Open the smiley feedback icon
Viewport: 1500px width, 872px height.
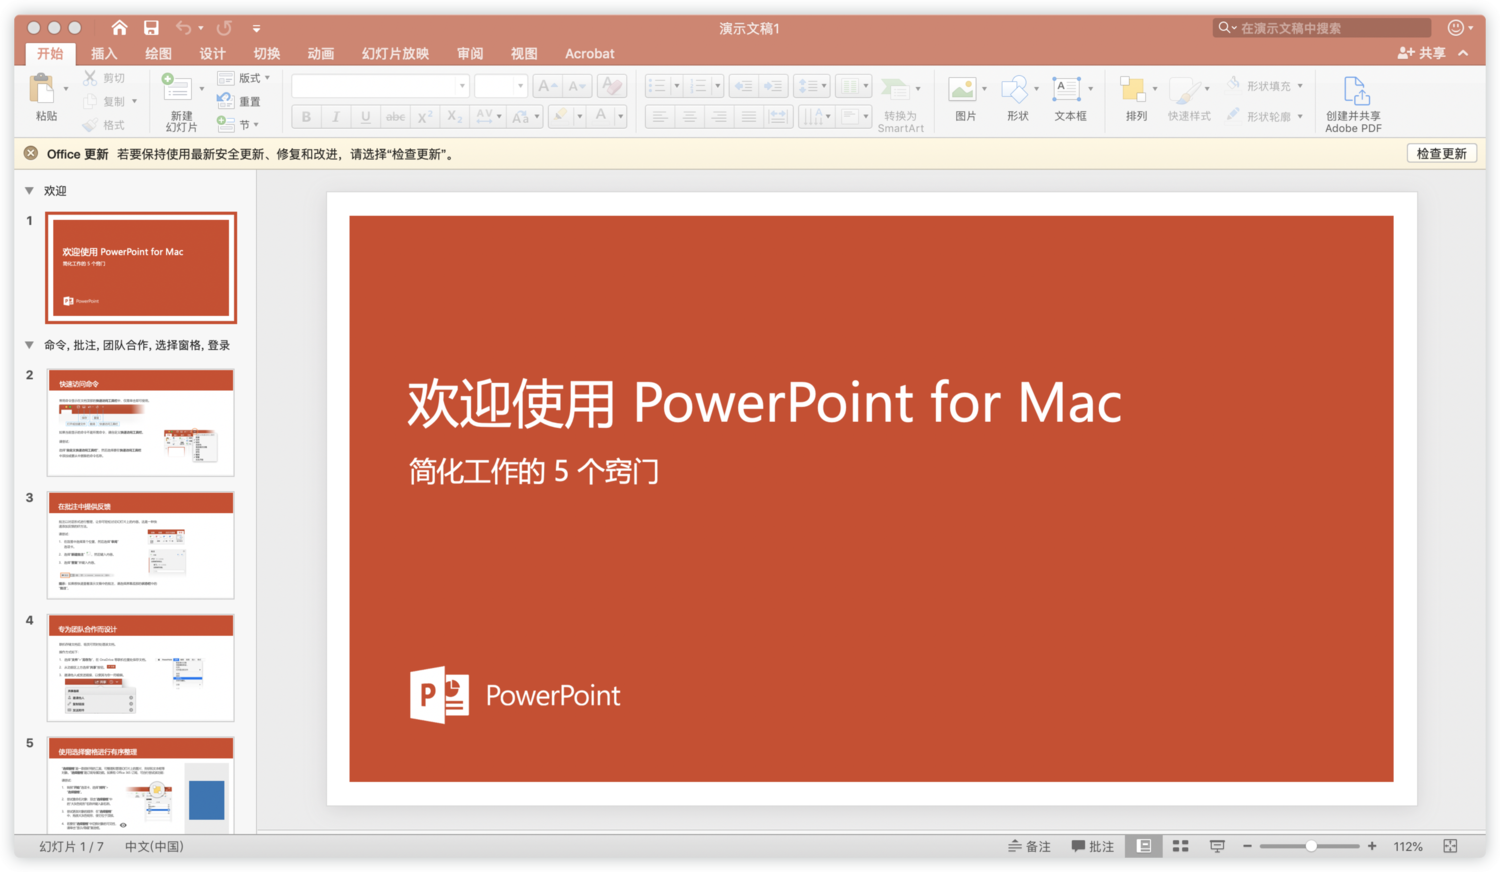point(1456,28)
